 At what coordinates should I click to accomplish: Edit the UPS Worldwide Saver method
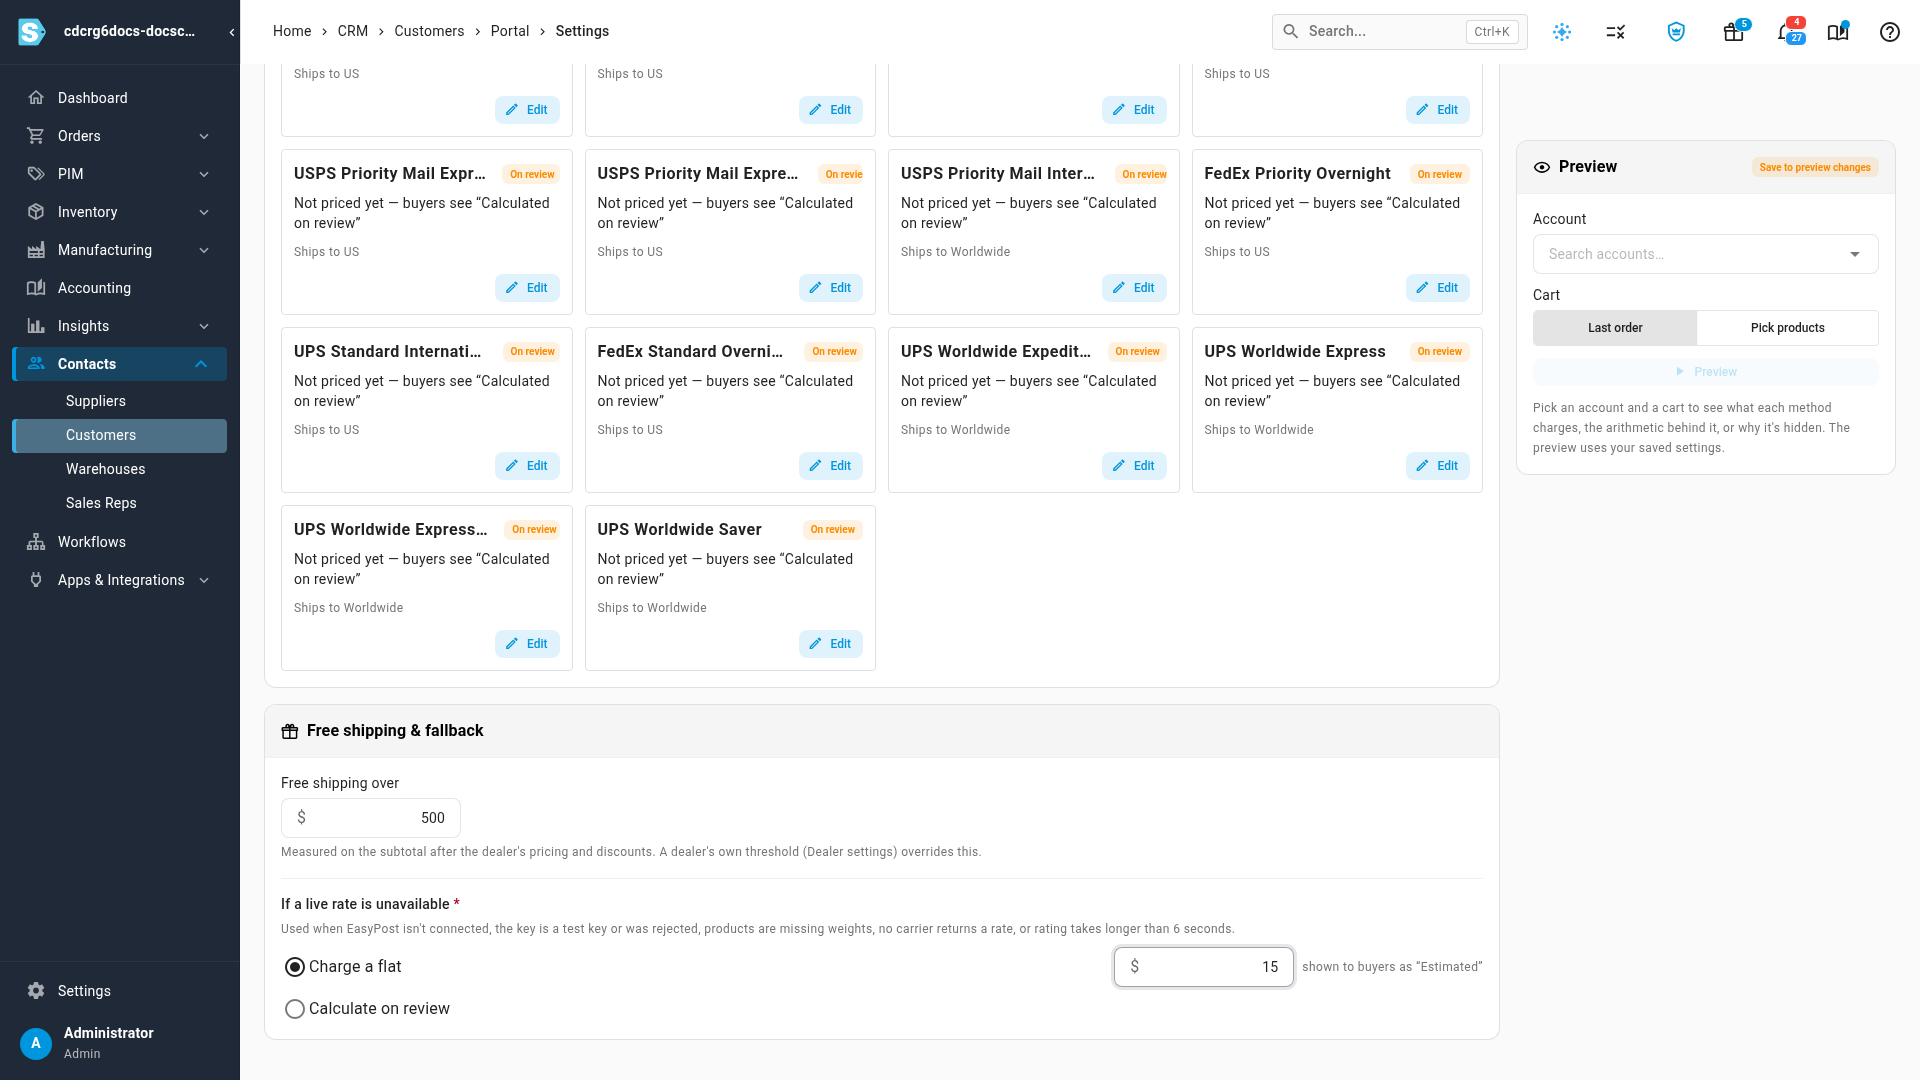[x=830, y=644]
